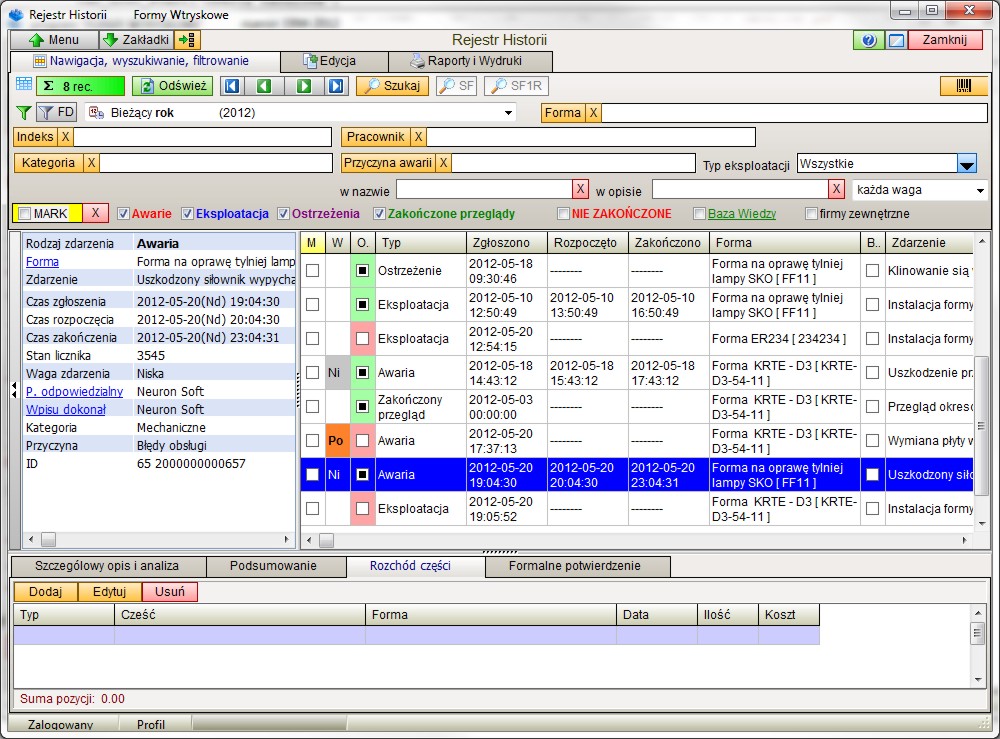Clear MARK selection with red X
The height and width of the screenshot is (739, 1000).
pos(95,213)
